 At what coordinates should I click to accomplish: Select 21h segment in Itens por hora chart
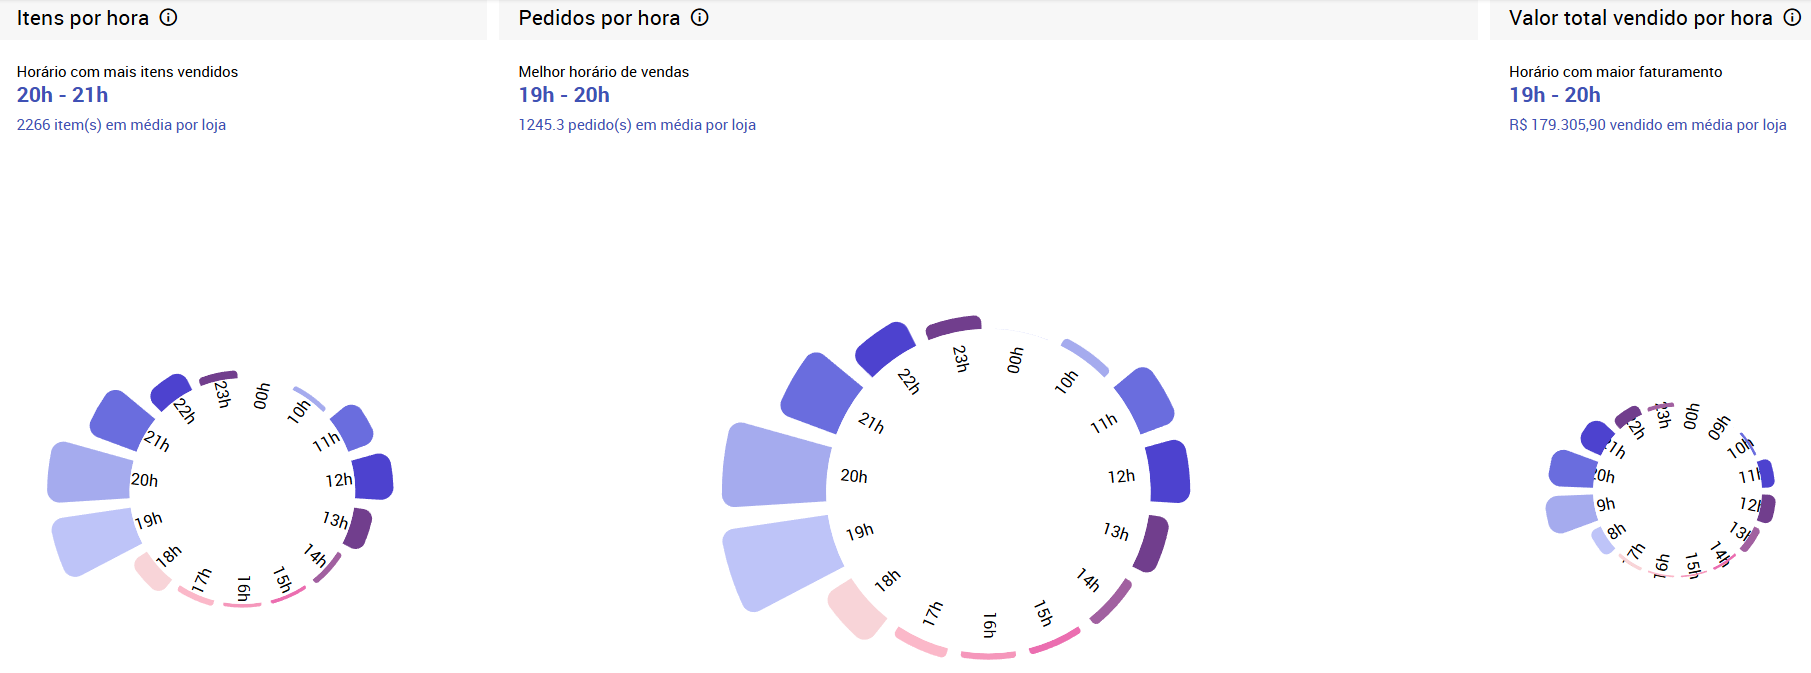pos(122,420)
